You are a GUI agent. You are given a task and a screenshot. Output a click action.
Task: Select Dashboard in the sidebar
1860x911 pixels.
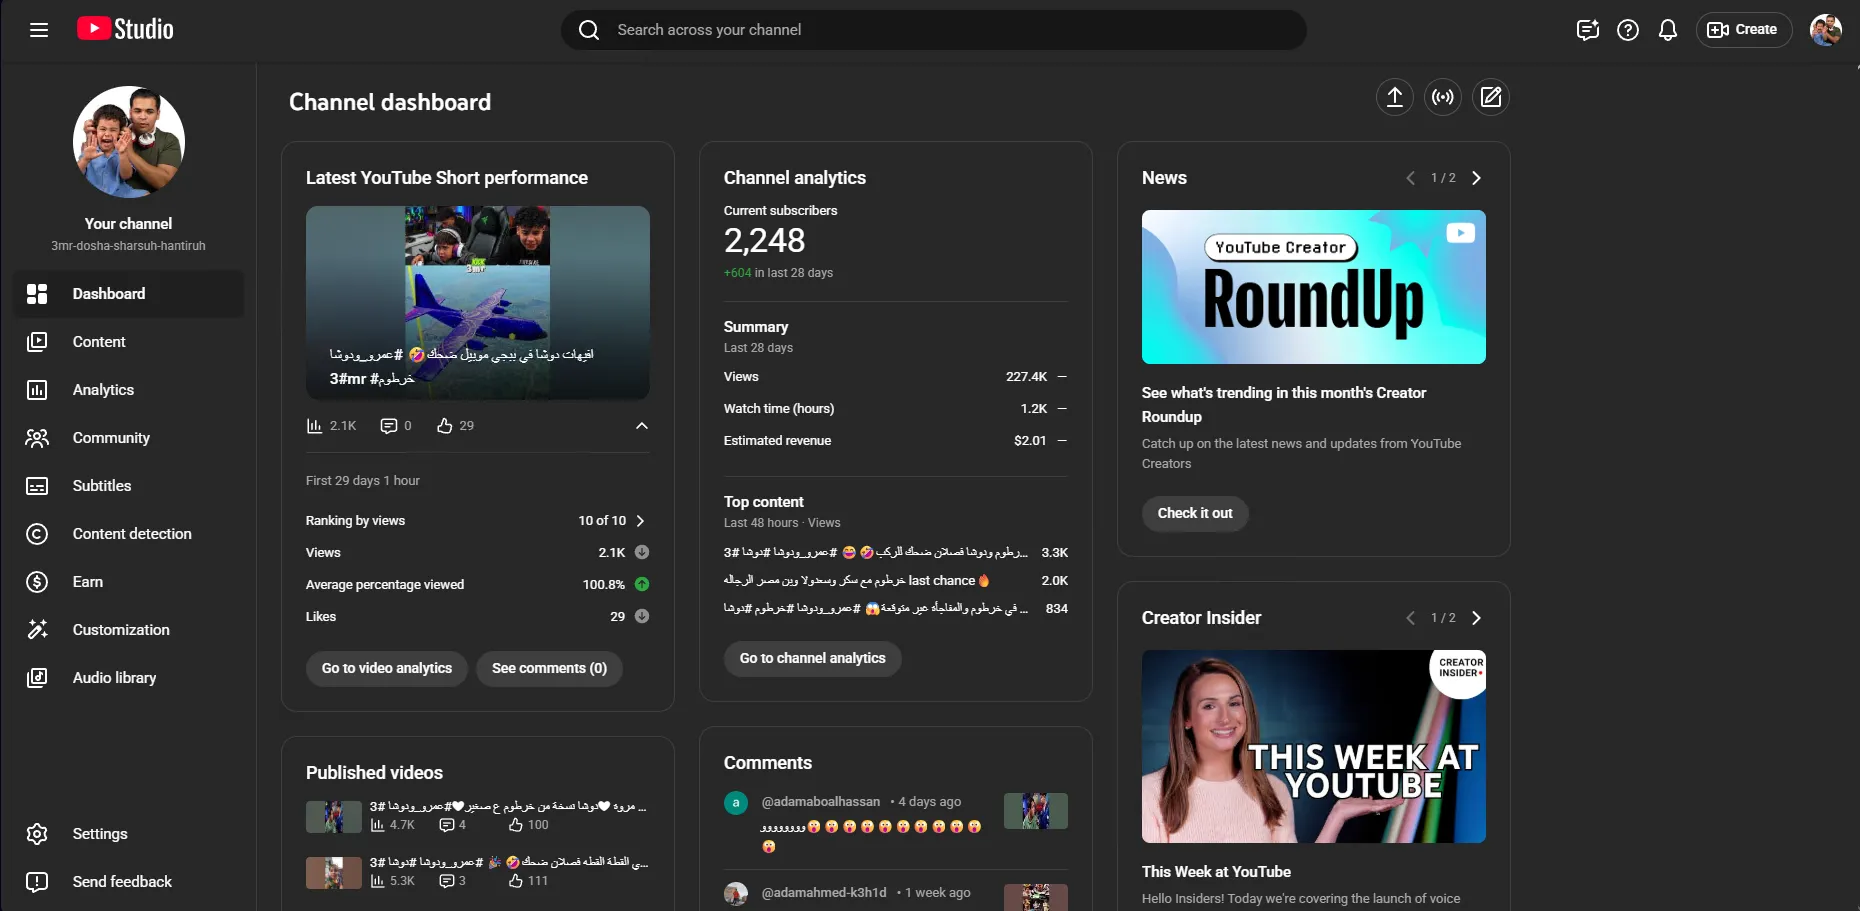click(x=129, y=294)
